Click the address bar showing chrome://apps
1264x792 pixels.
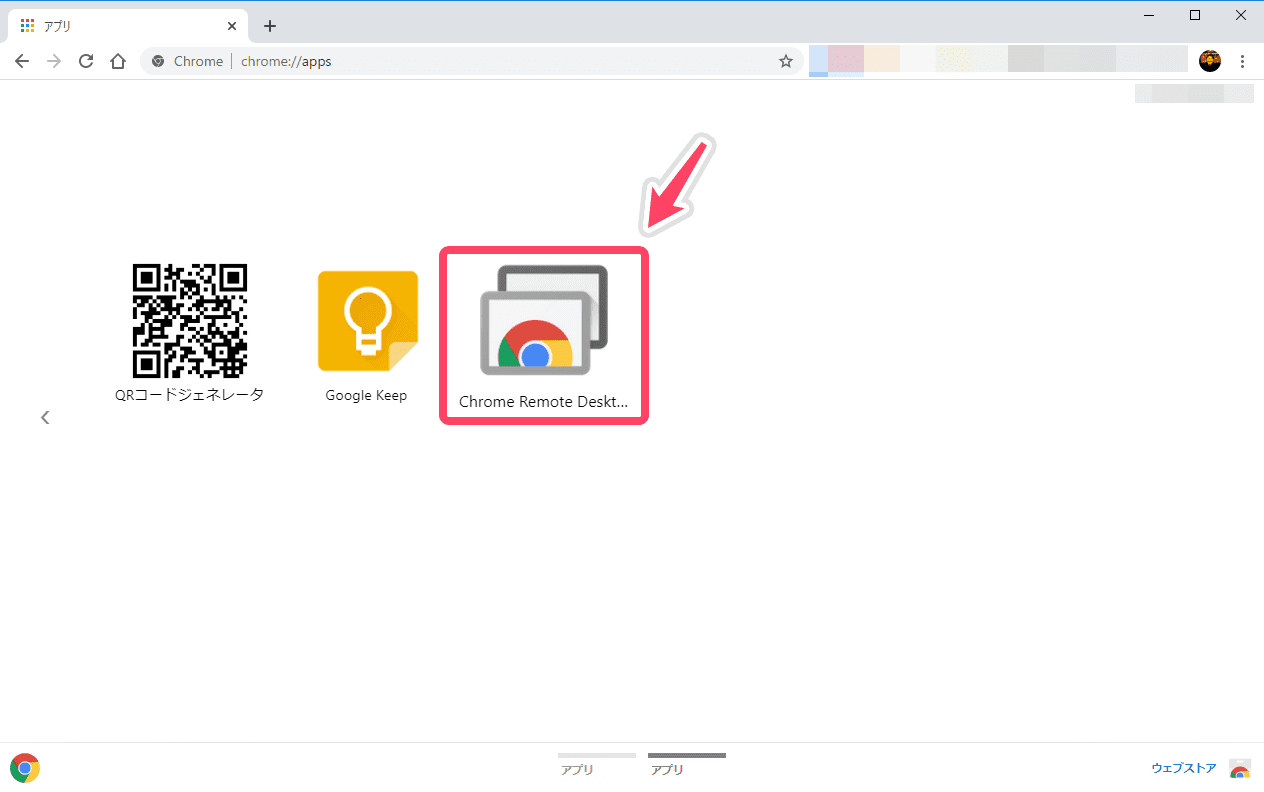tap(472, 61)
